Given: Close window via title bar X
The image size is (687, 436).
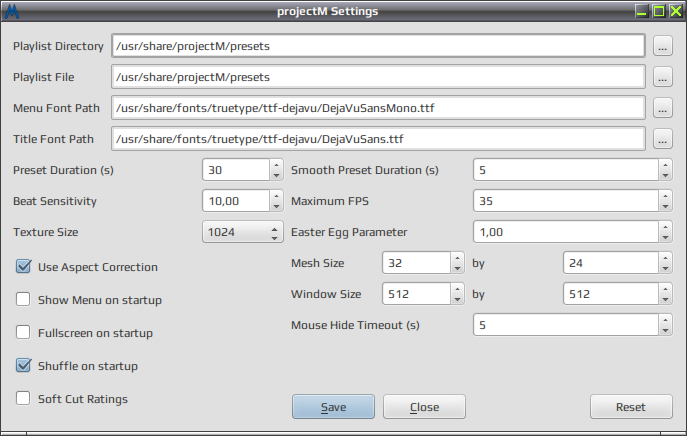Looking at the screenshot, I should coord(676,11).
